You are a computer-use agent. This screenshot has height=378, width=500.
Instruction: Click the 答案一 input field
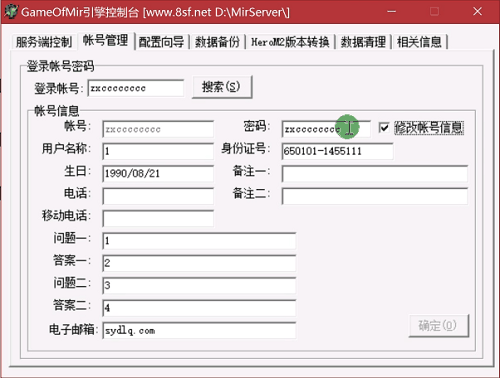click(199, 263)
